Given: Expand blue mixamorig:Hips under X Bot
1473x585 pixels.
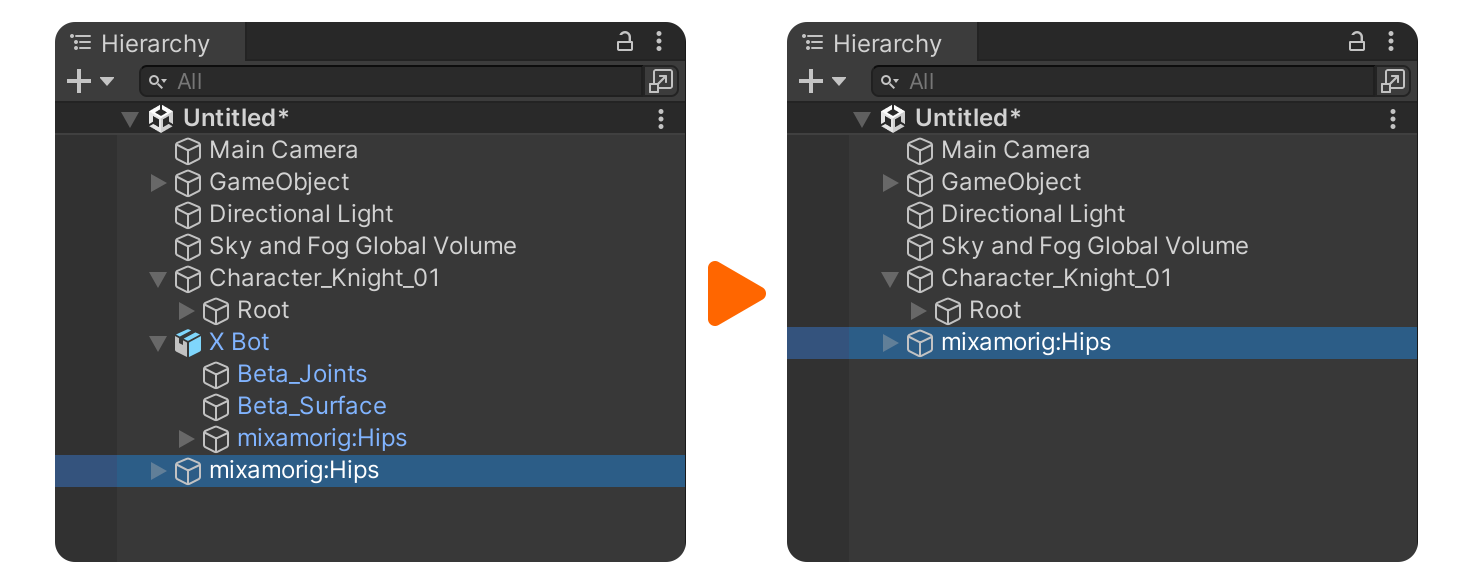Looking at the screenshot, I should click(186, 439).
